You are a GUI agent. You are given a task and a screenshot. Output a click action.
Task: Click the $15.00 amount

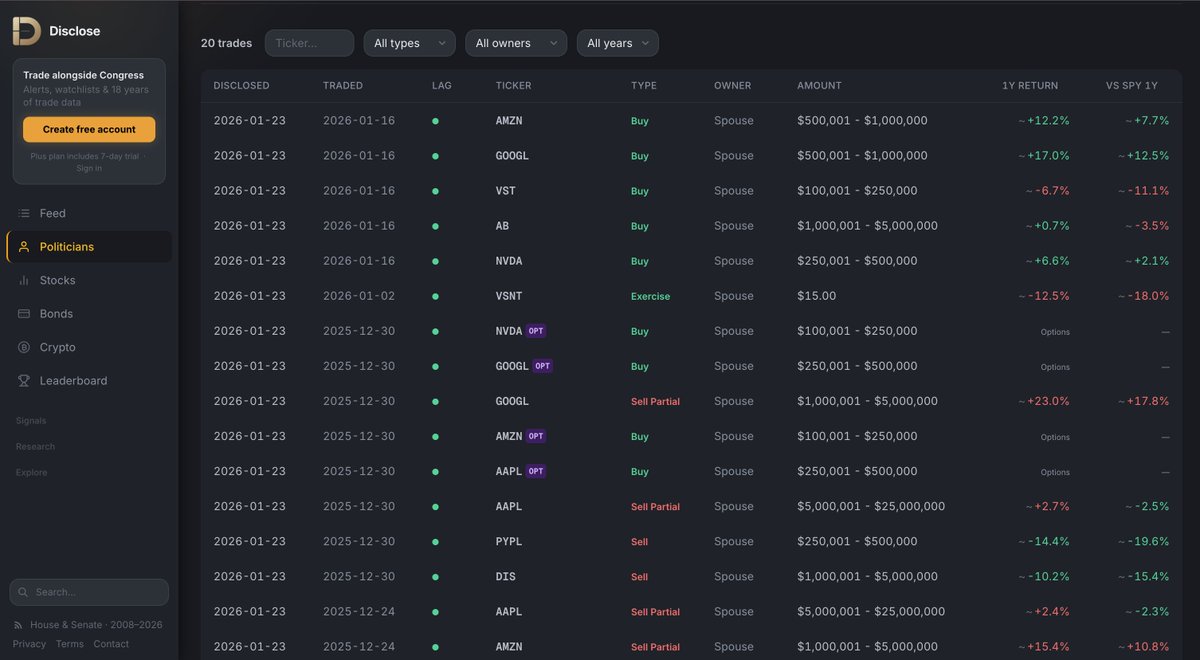coord(817,296)
